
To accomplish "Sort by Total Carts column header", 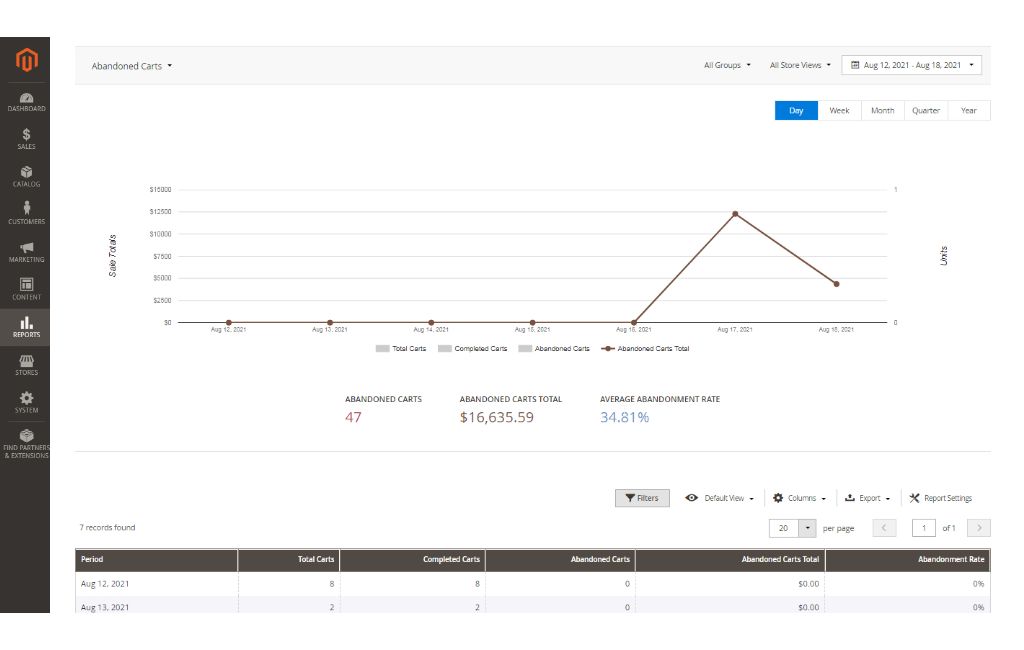I will pyautogui.click(x=289, y=560).
